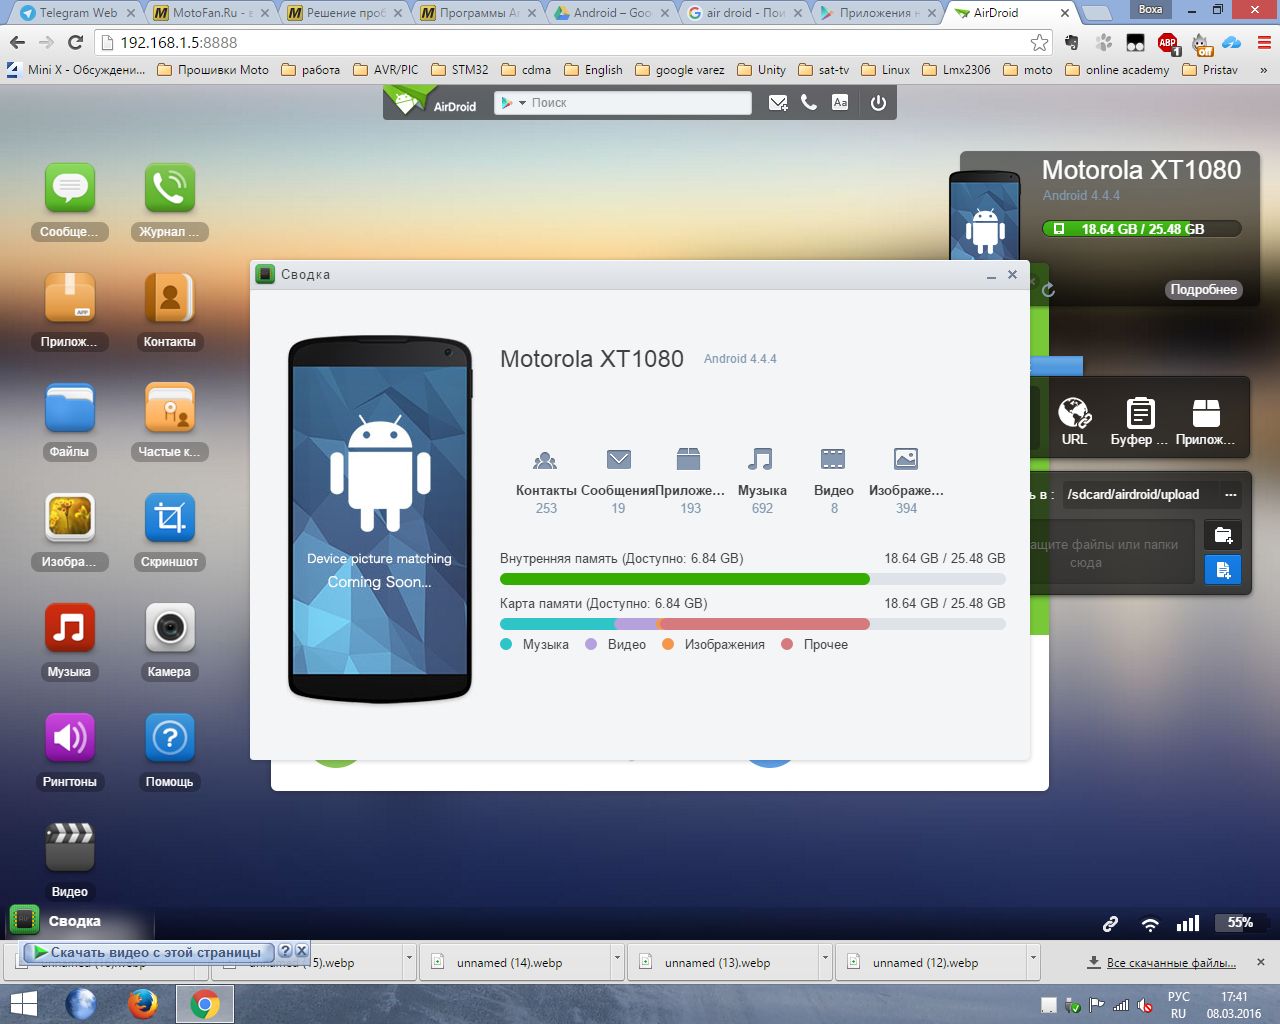Open the Files (Файлы) desktop icon

[x=70, y=408]
